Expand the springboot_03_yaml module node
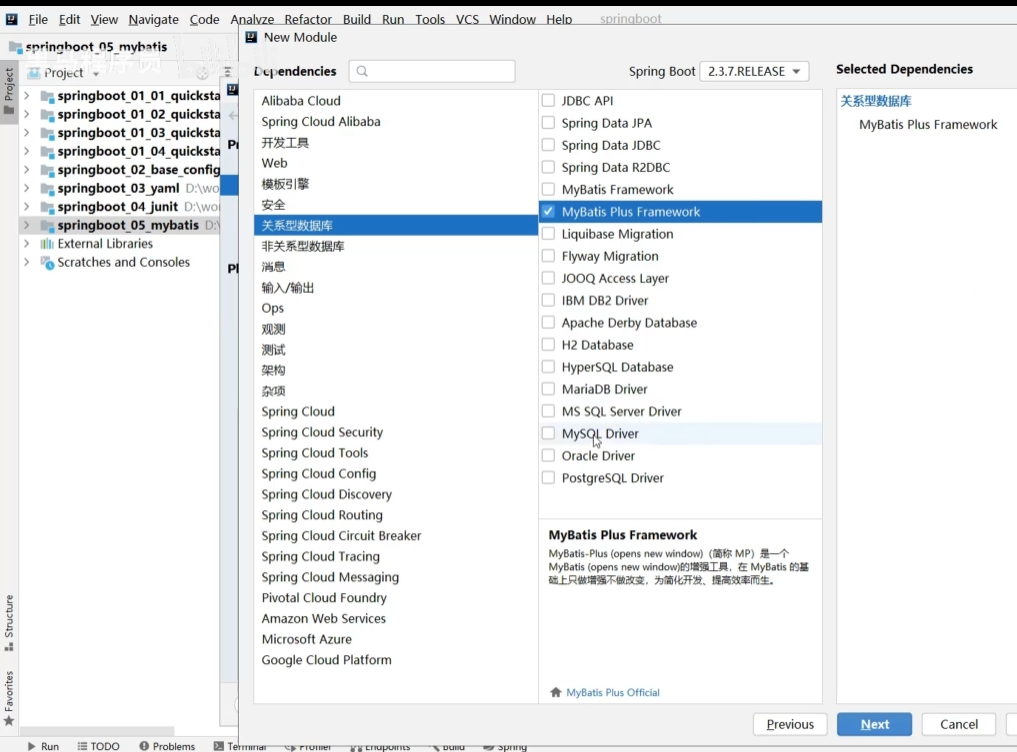Screen dimensions: 1017x752 point(27,188)
